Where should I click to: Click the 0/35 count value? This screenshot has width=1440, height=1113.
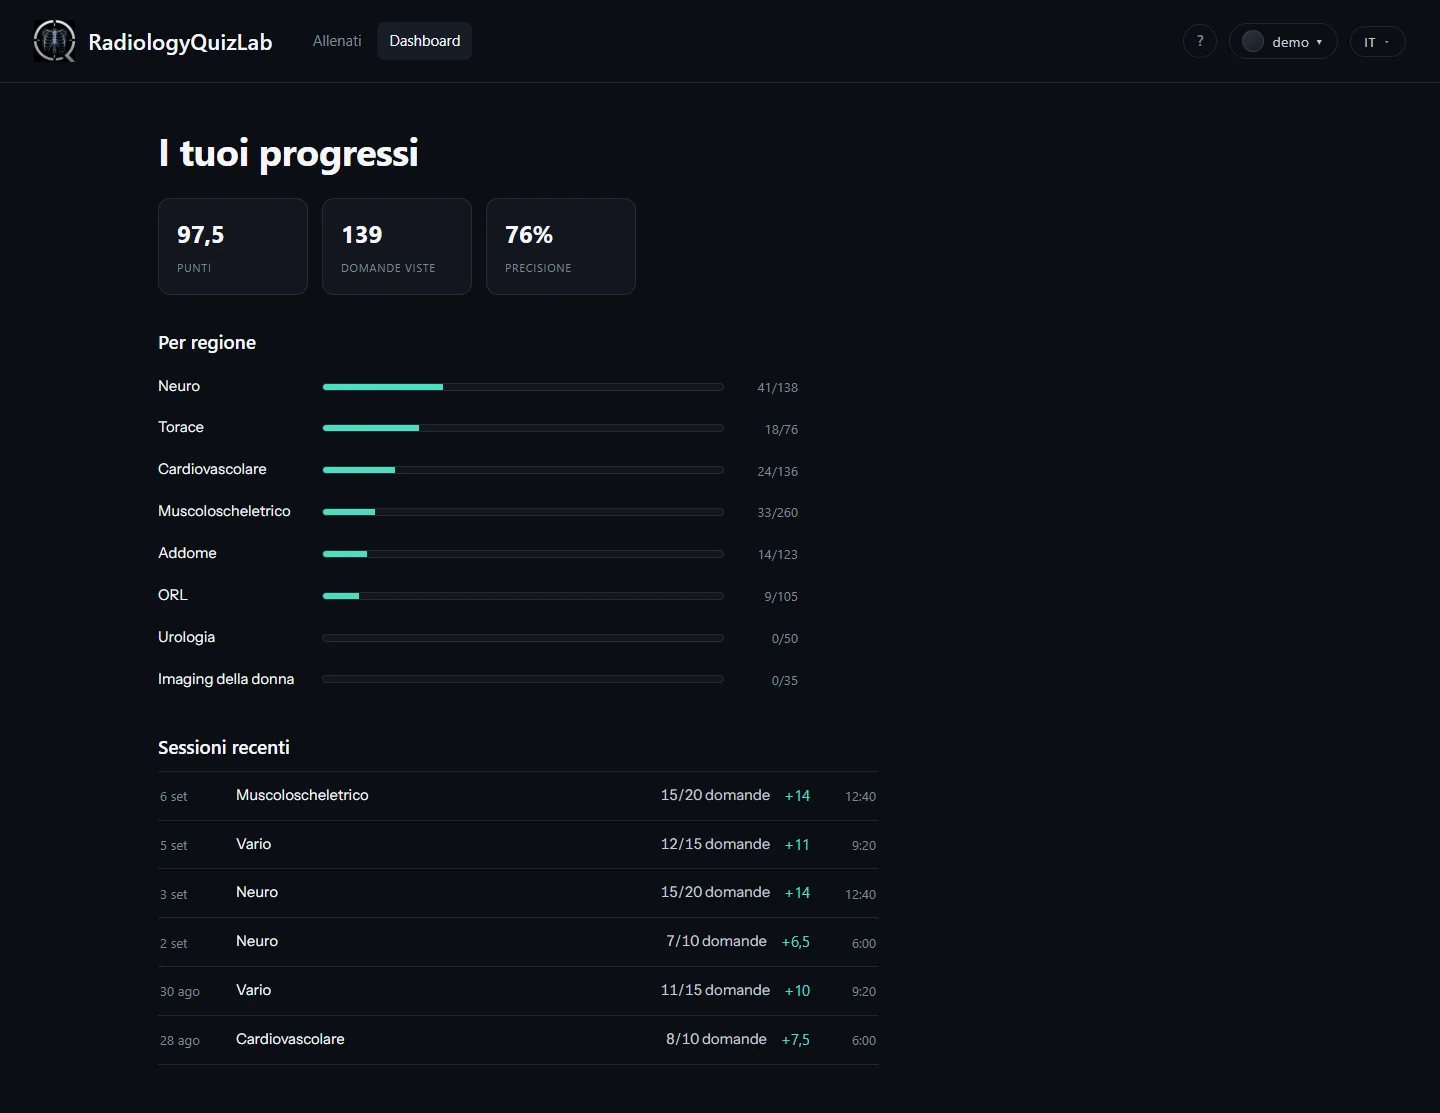784,681
